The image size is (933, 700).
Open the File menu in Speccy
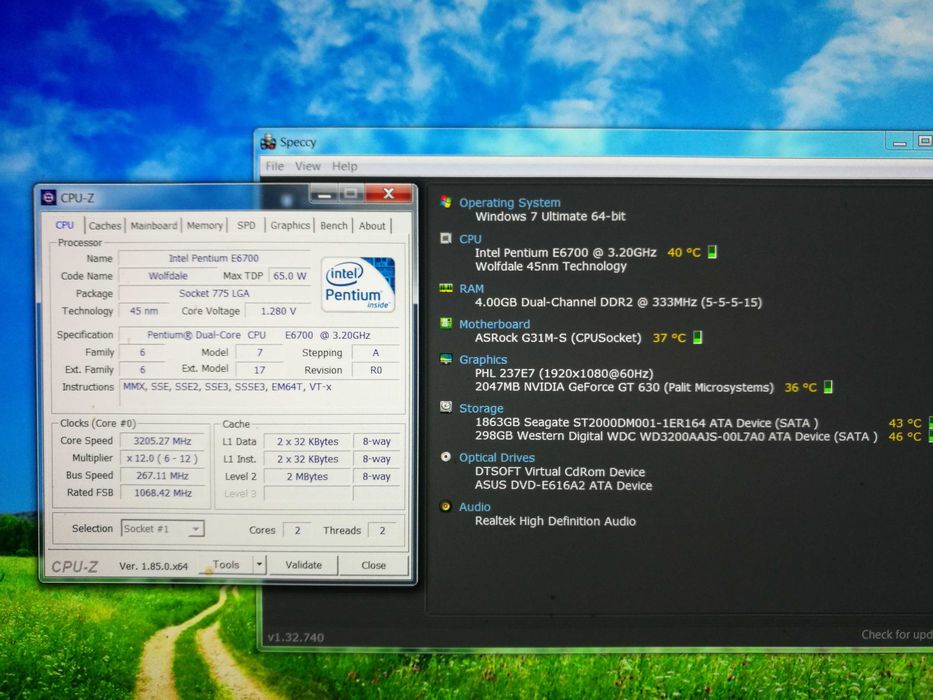pyautogui.click(x=274, y=166)
